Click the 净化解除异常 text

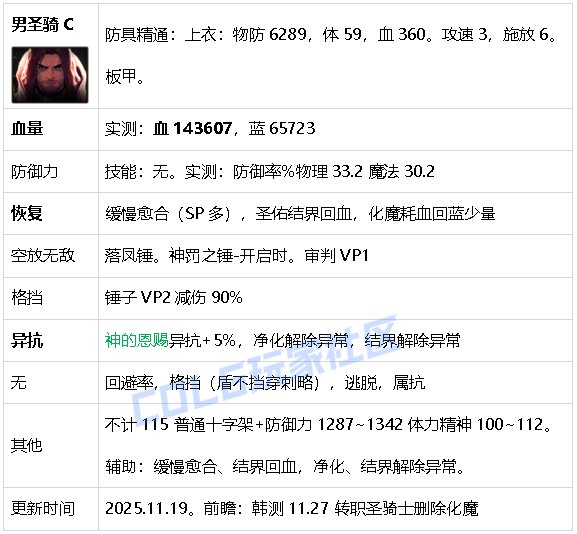[301, 340]
